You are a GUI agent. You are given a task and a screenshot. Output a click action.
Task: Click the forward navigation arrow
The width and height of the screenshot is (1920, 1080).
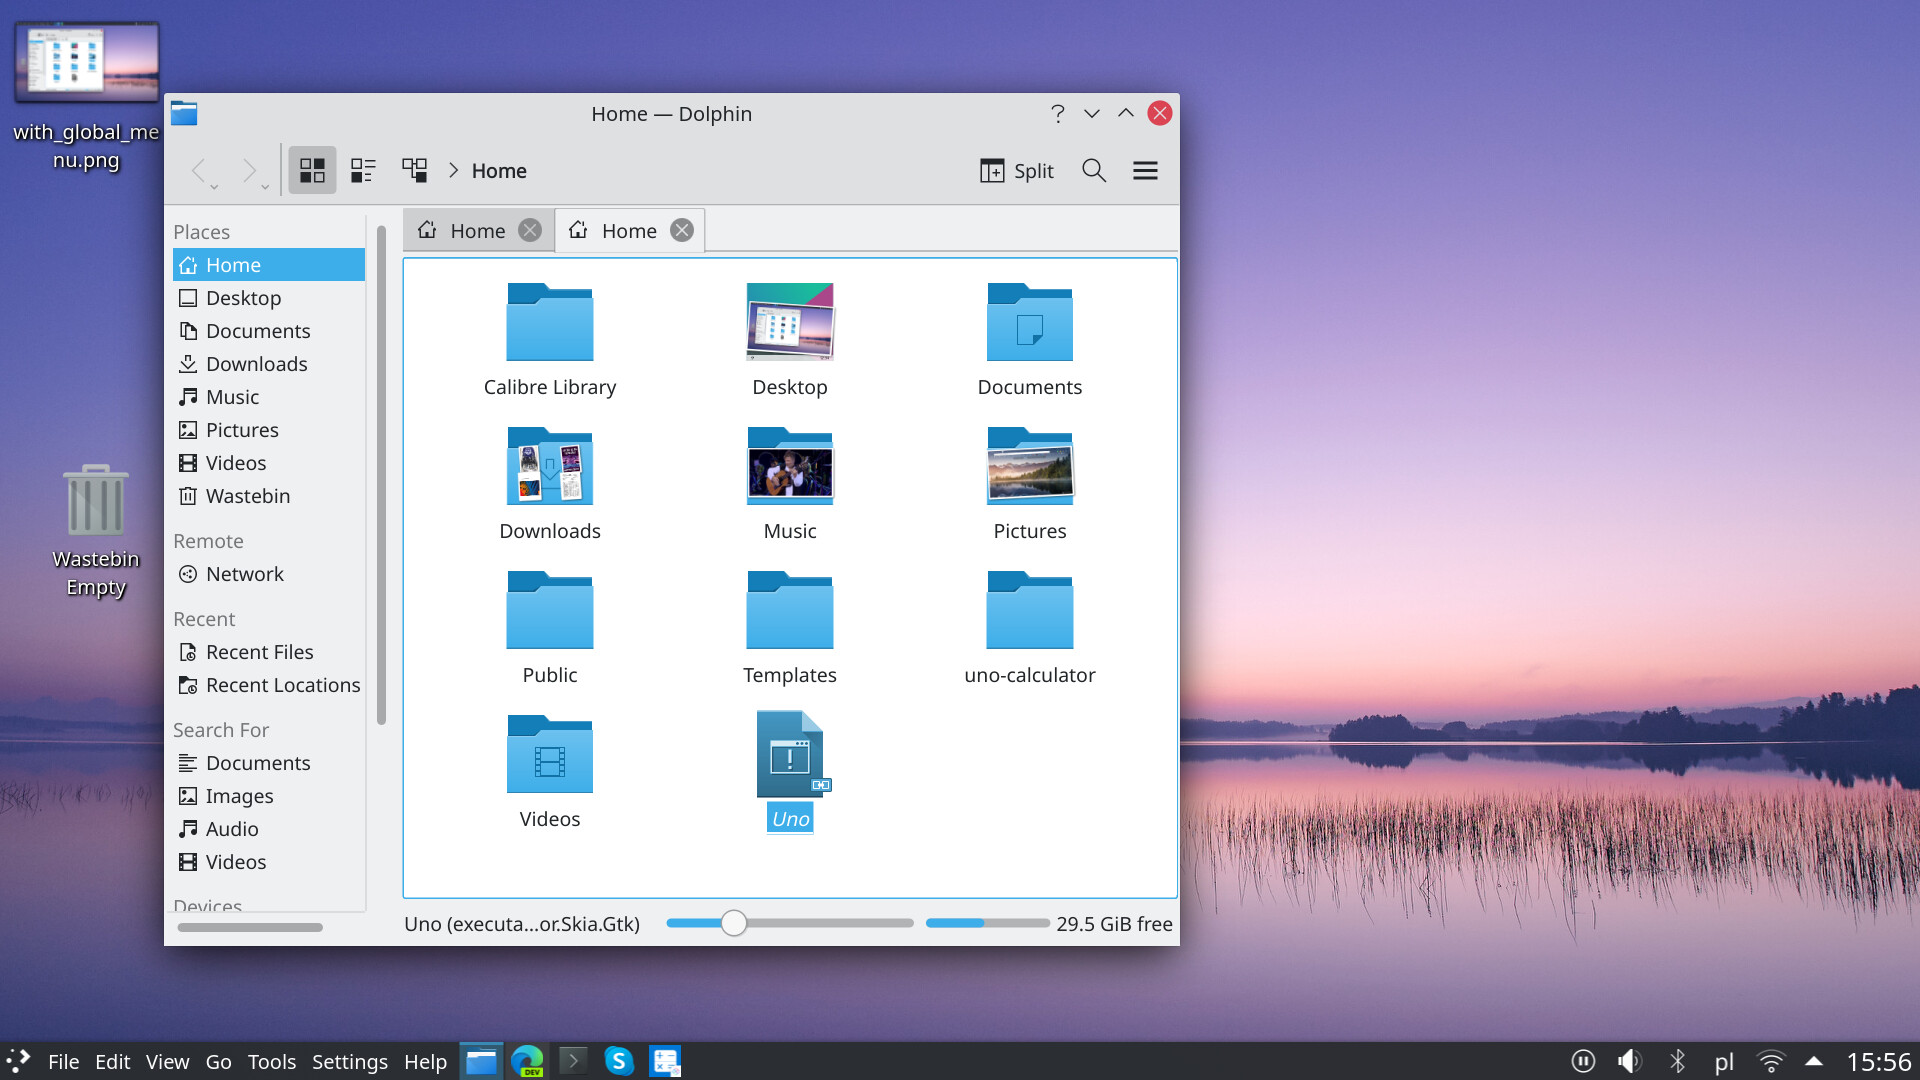[x=247, y=169]
